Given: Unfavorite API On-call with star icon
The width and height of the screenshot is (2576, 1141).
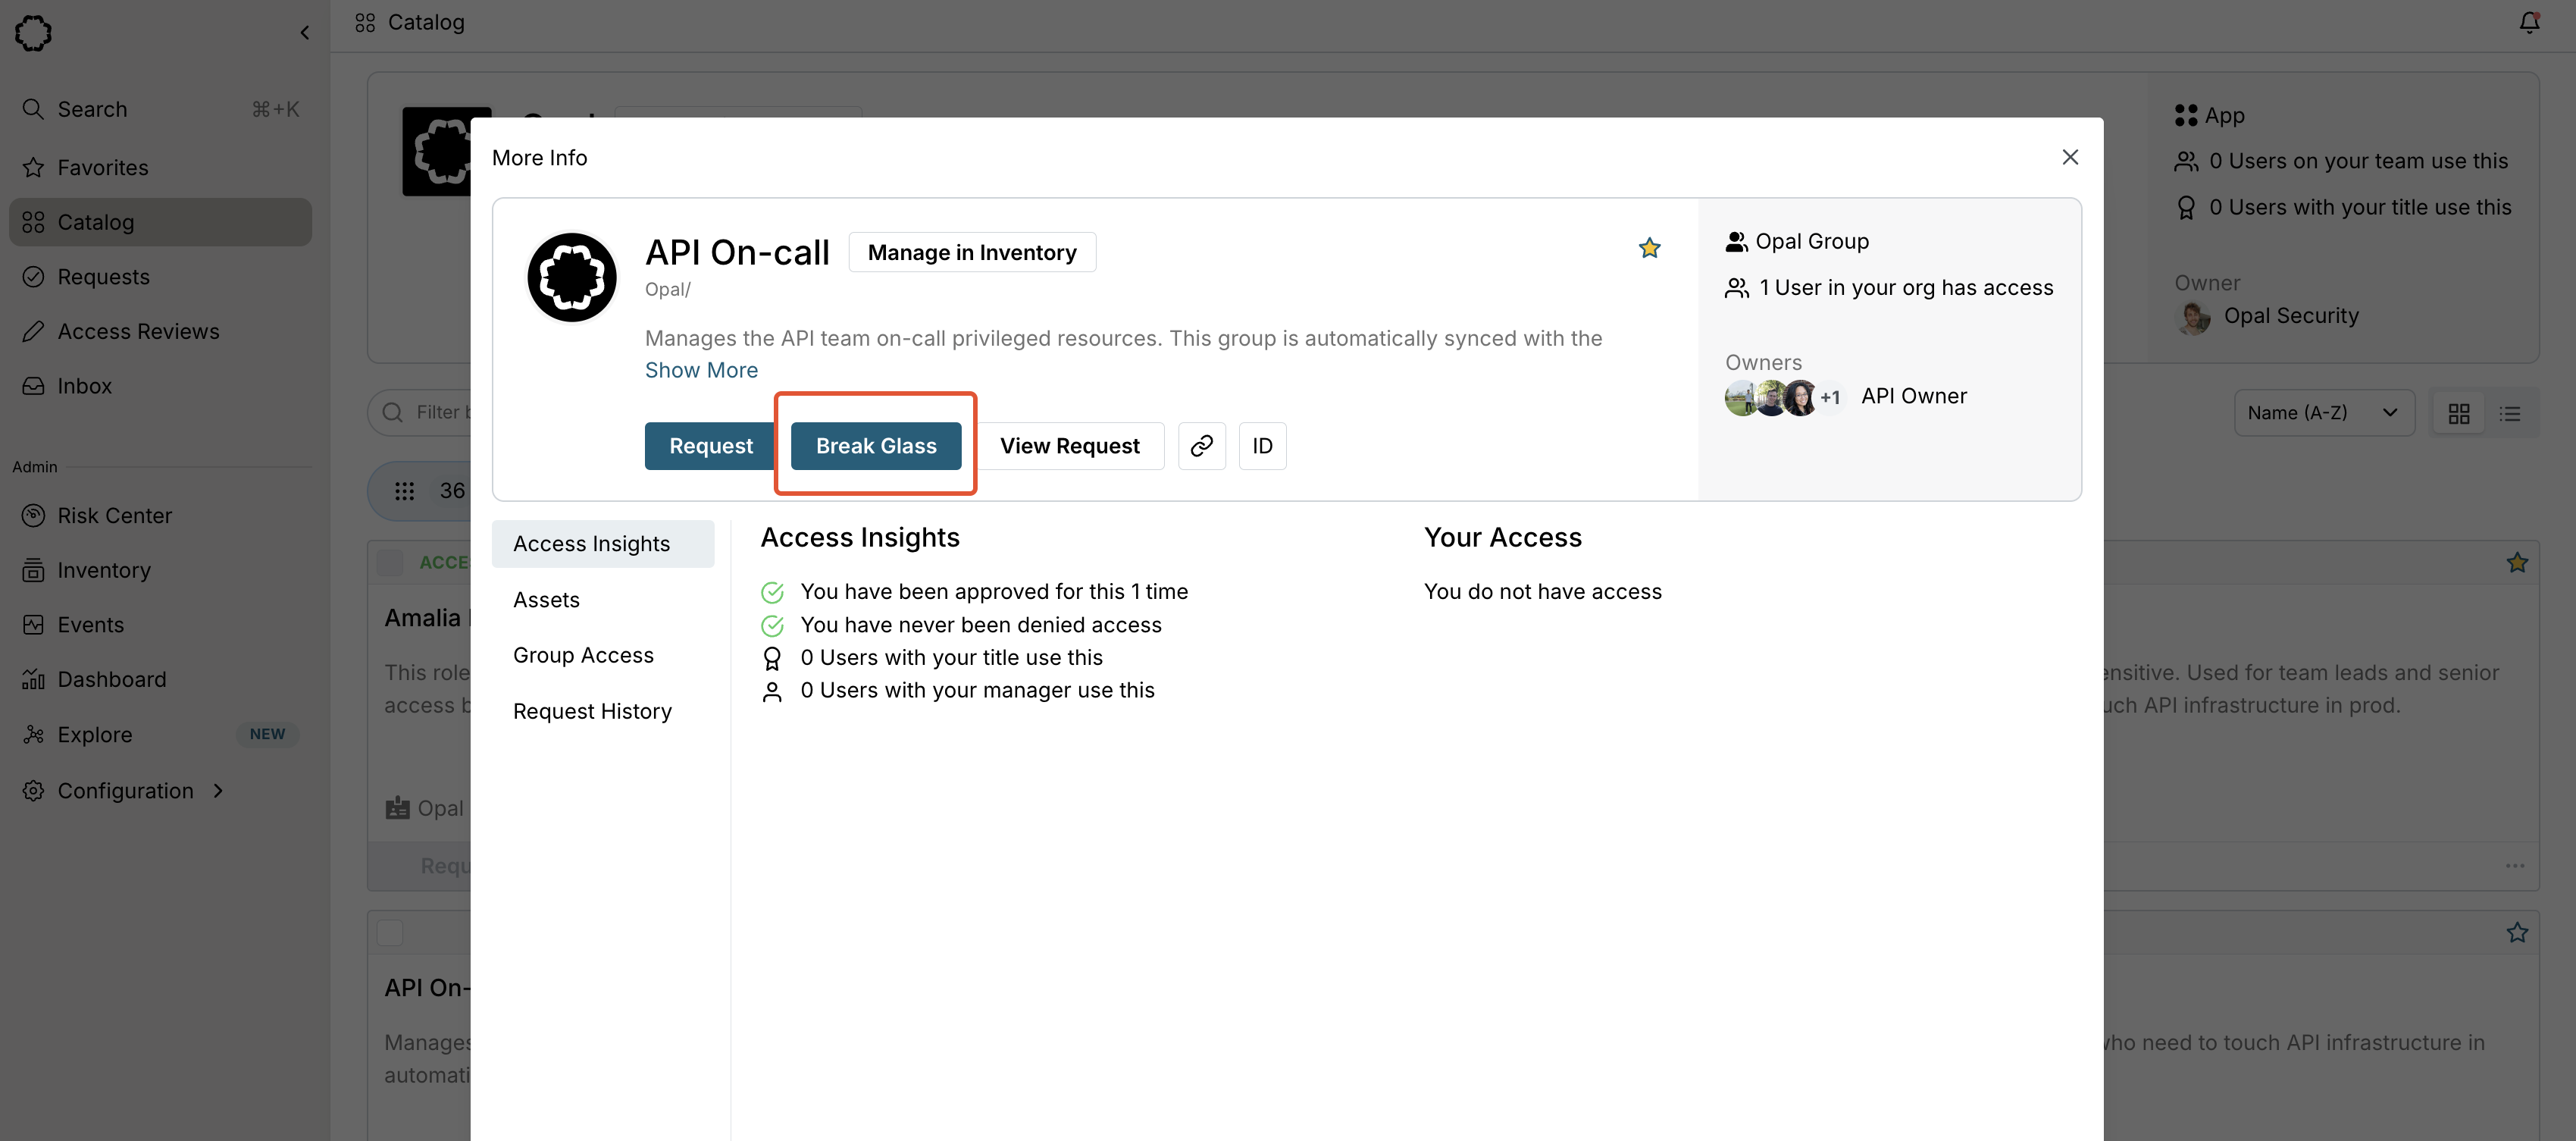Looking at the screenshot, I should [1649, 248].
